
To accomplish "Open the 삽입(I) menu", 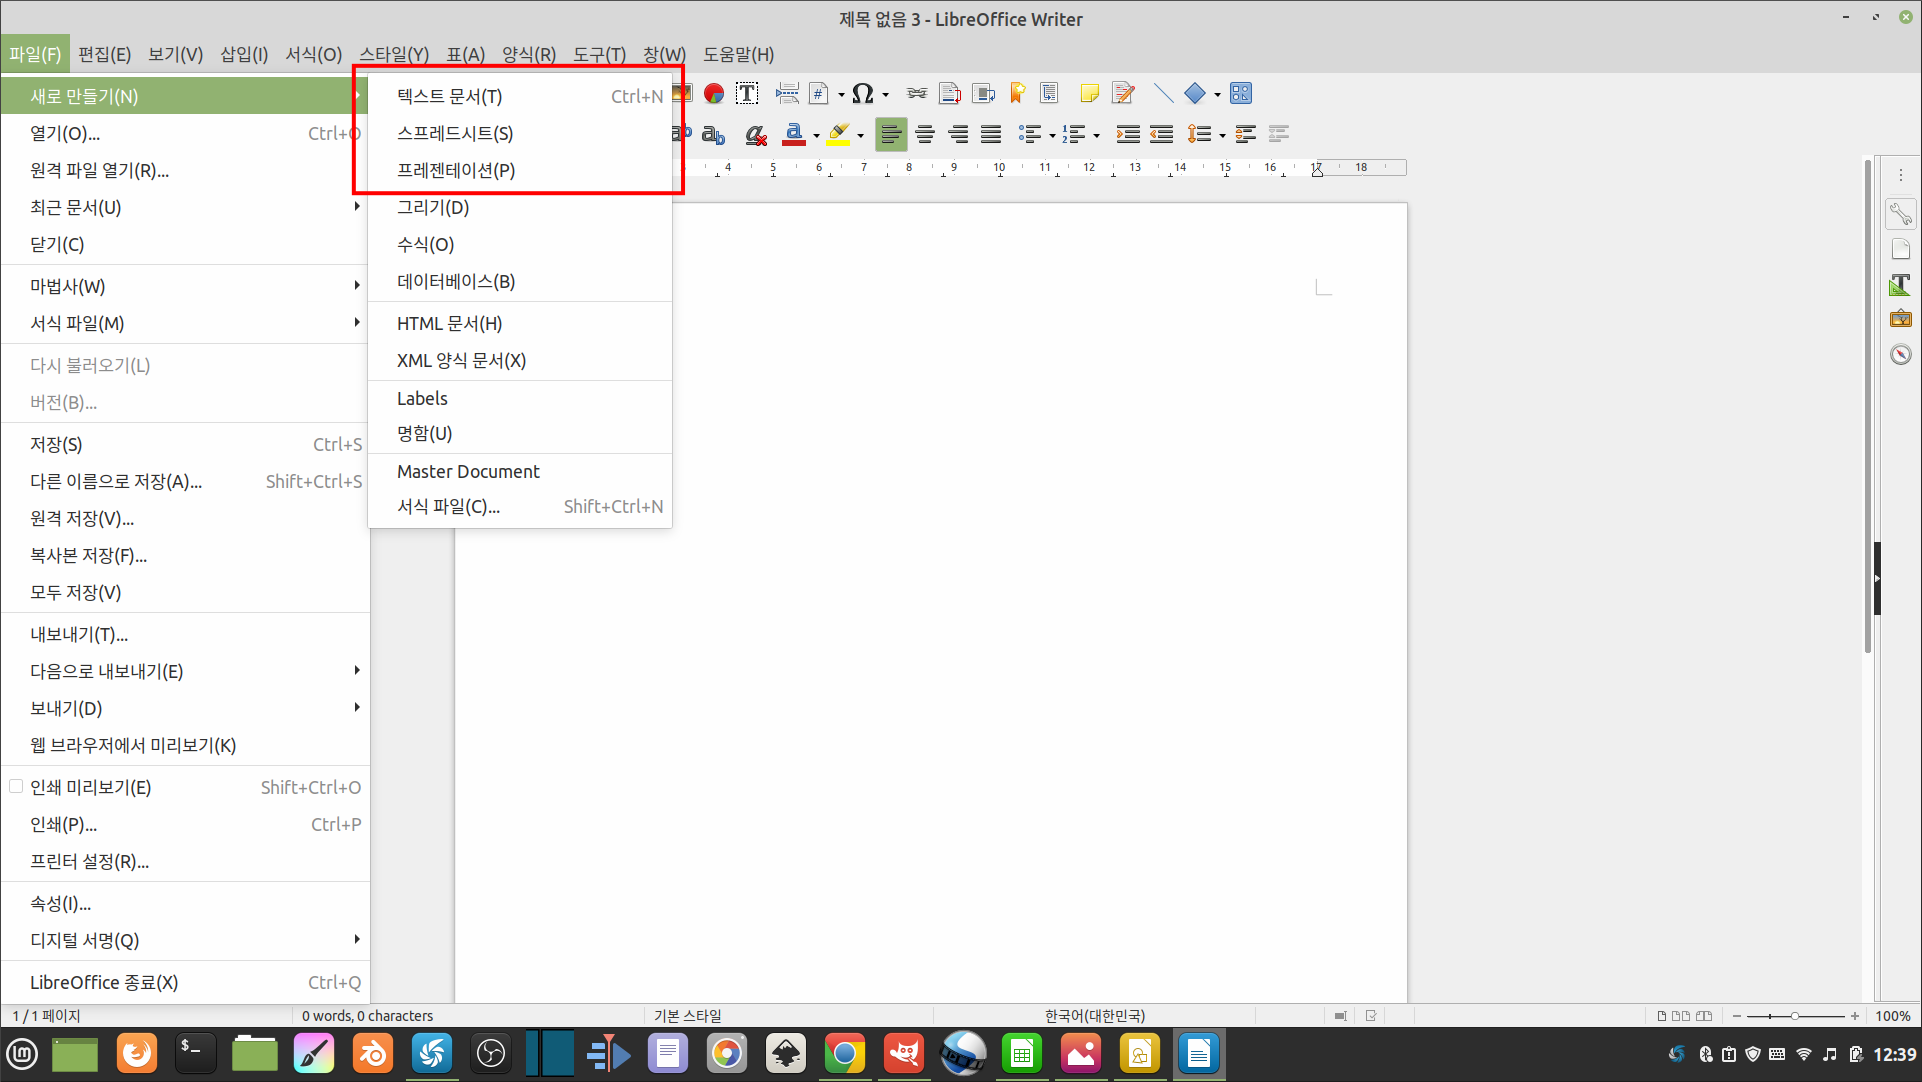I will [244, 55].
